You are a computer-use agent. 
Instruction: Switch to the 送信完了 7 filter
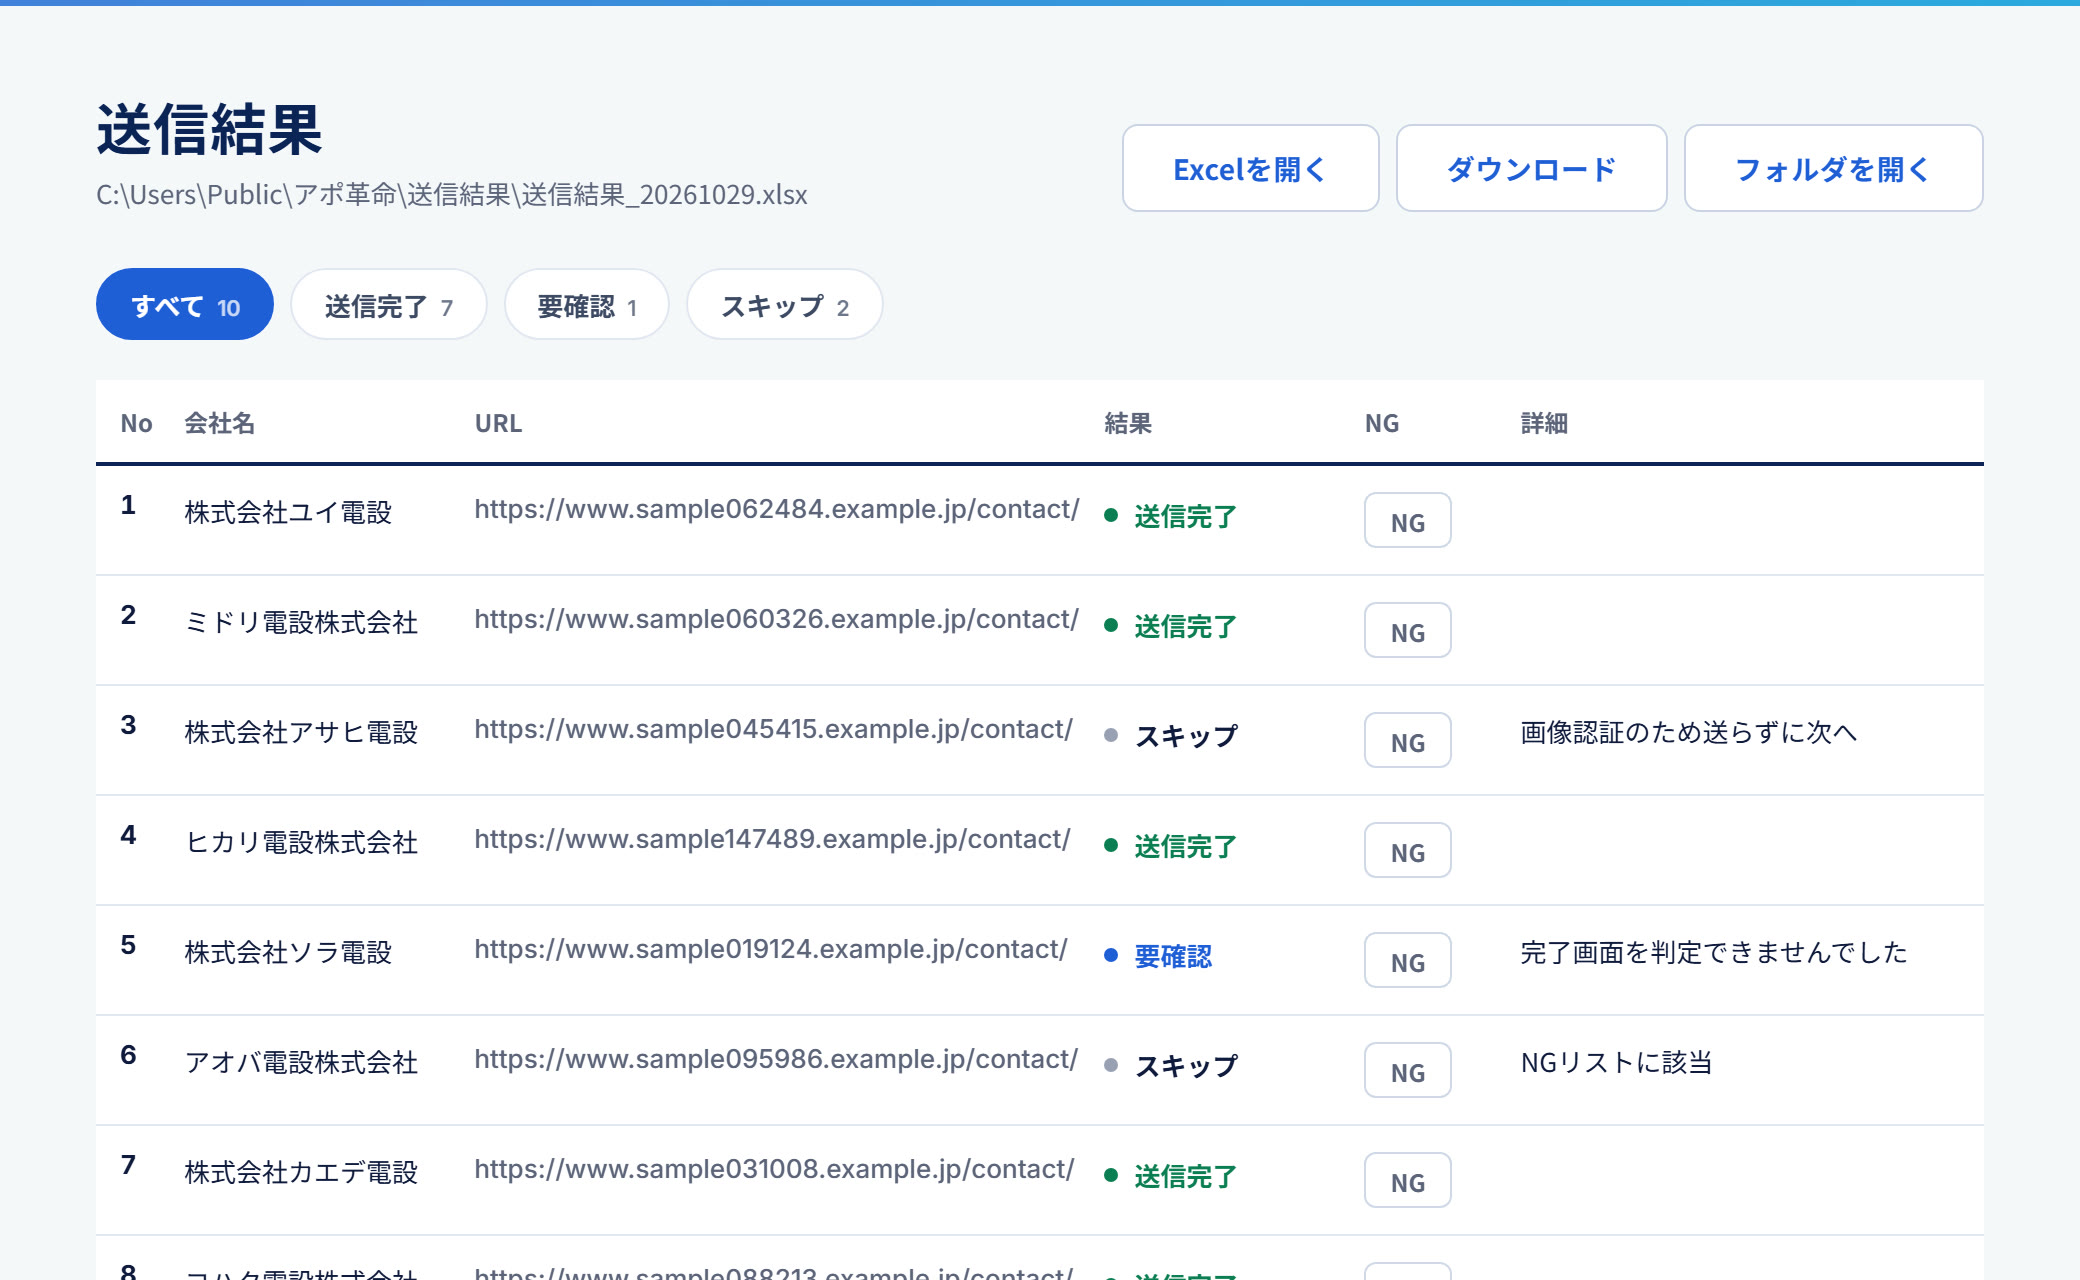[389, 304]
